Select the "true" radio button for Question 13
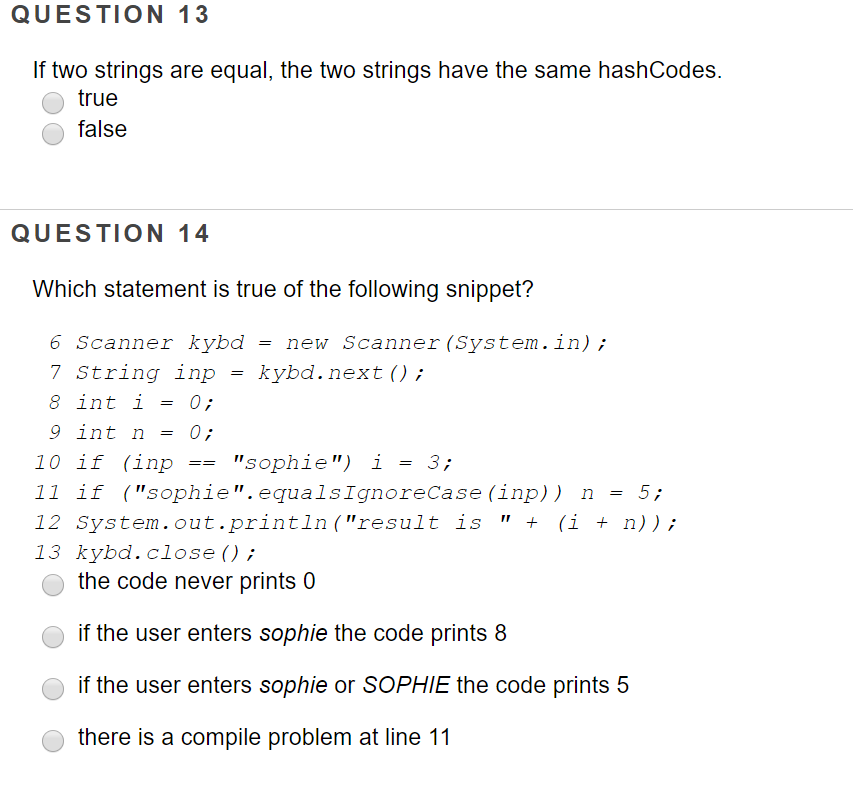 pos(53,102)
